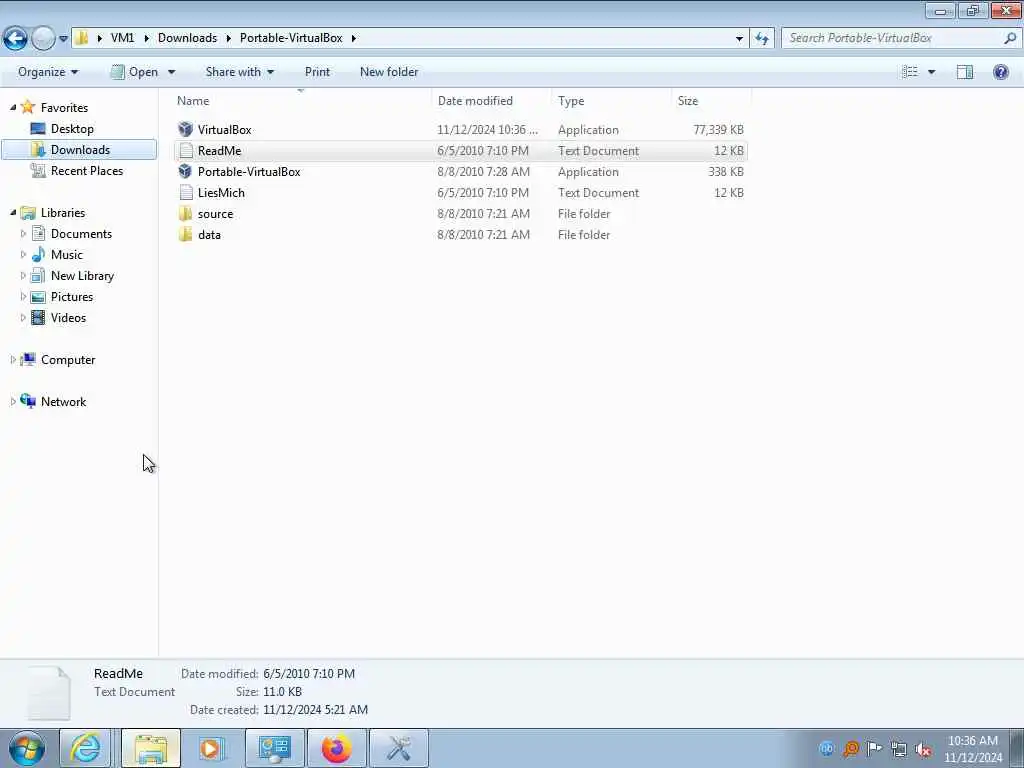Expand the Computer tree node
Screen dimensions: 1024x768
tap(12, 359)
